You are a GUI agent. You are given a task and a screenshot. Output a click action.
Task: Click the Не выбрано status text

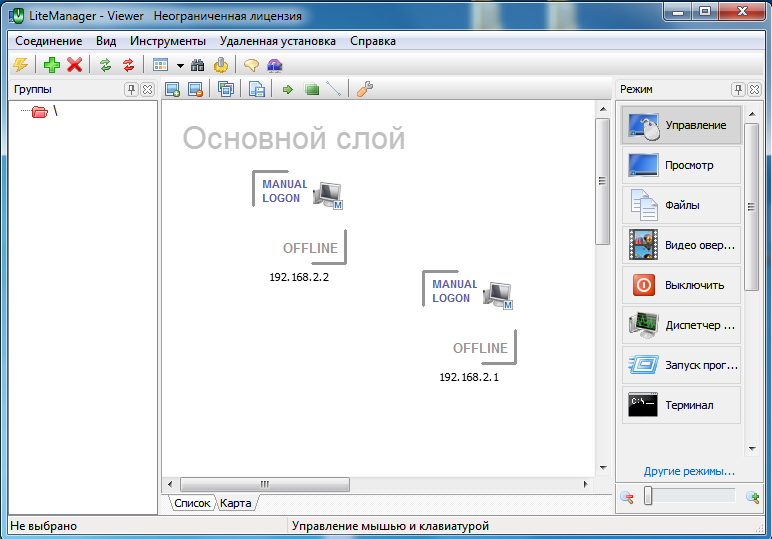click(43, 526)
